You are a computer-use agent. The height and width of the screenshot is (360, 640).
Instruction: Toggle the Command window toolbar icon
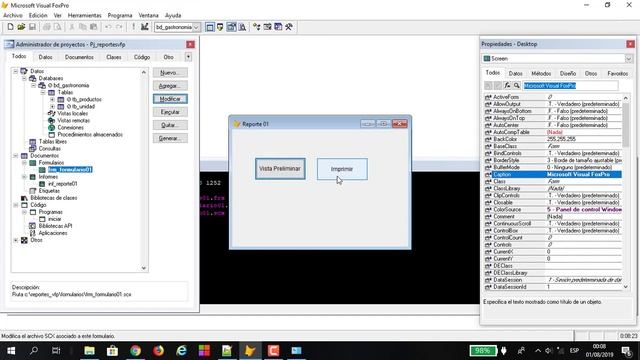coord(210,27)
